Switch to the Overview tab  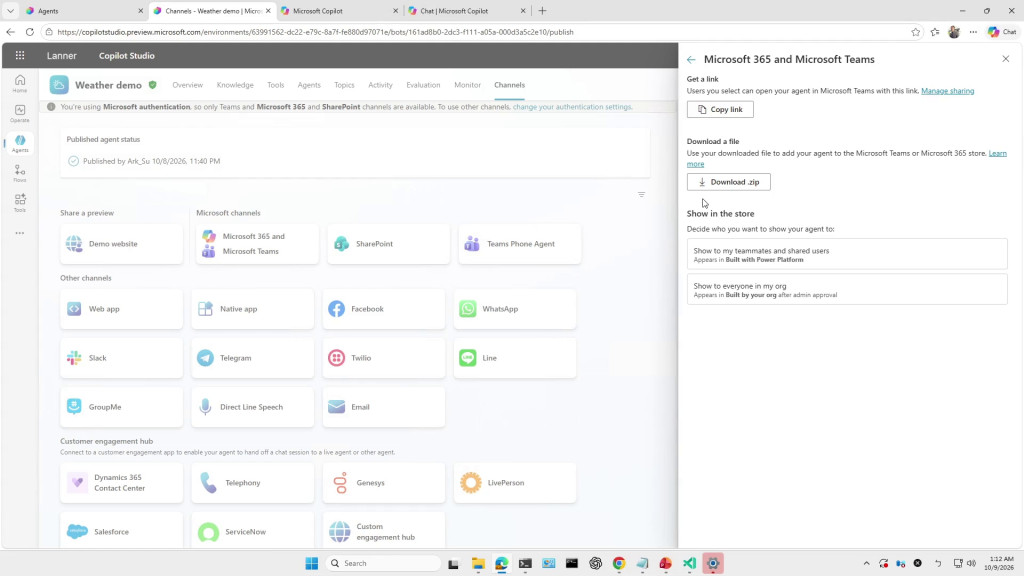click(x=187, y=85)
